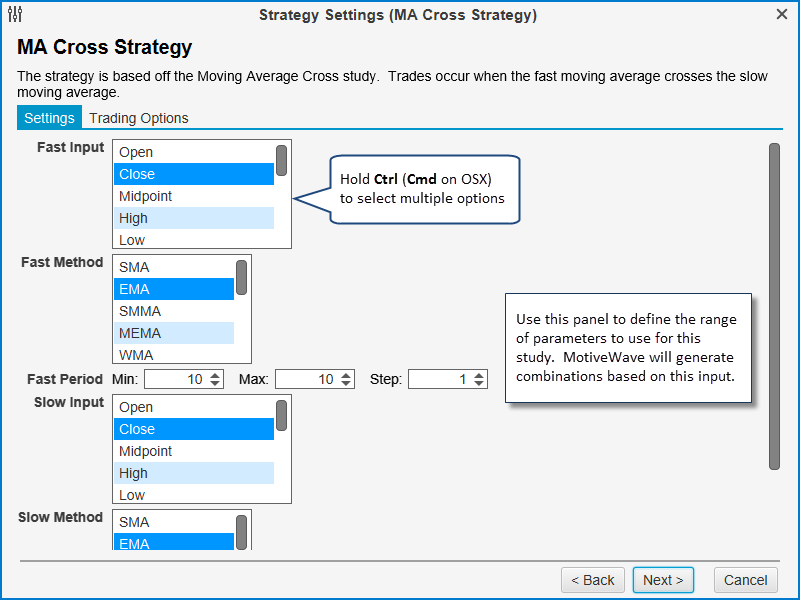This screenshot has width=800, height=600.
Task: Choose Midpoint in Fast Input list
Action: 193,196
